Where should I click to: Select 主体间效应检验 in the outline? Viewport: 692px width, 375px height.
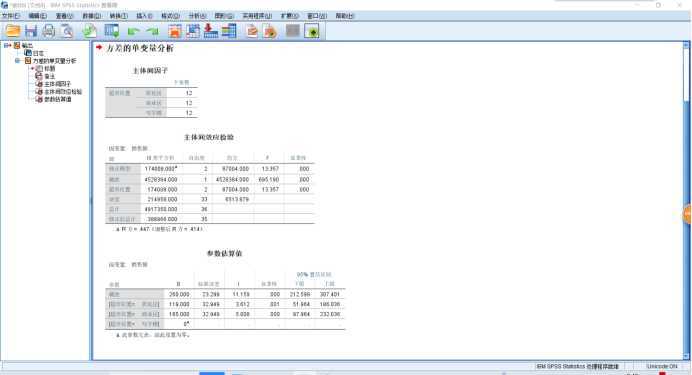point(63,92)
